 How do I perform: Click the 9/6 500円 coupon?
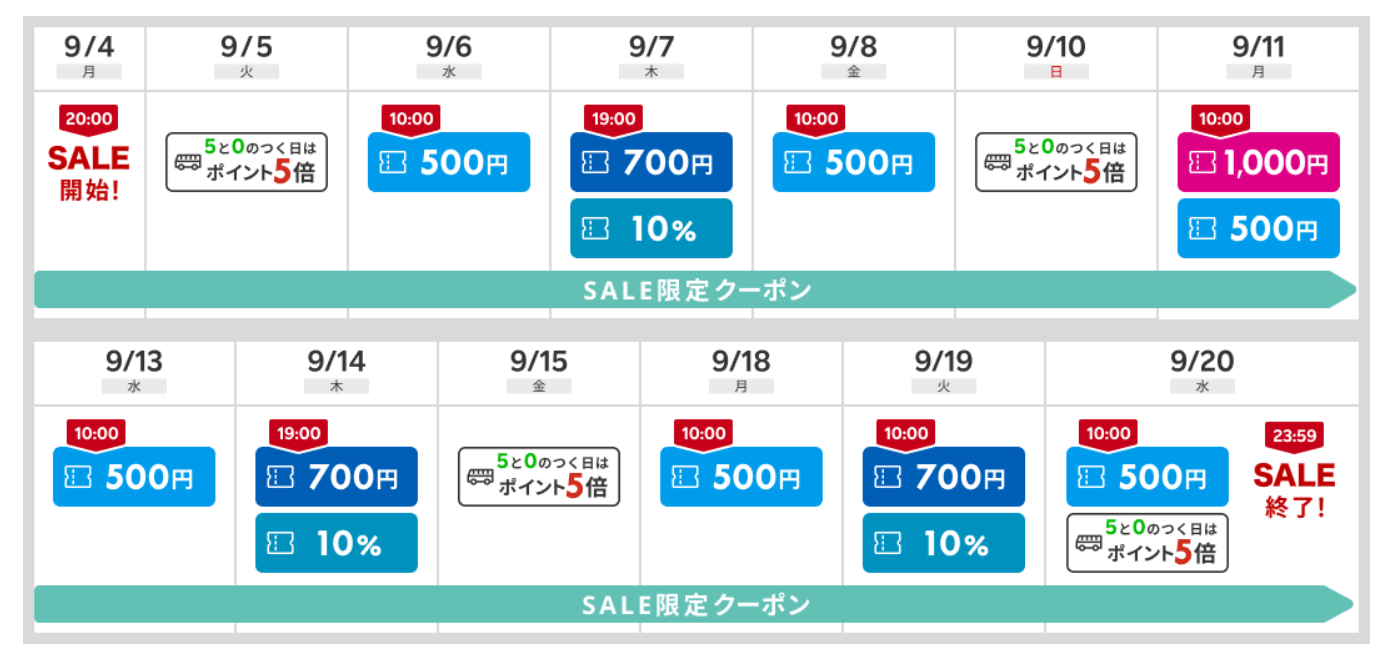(449, 163)
